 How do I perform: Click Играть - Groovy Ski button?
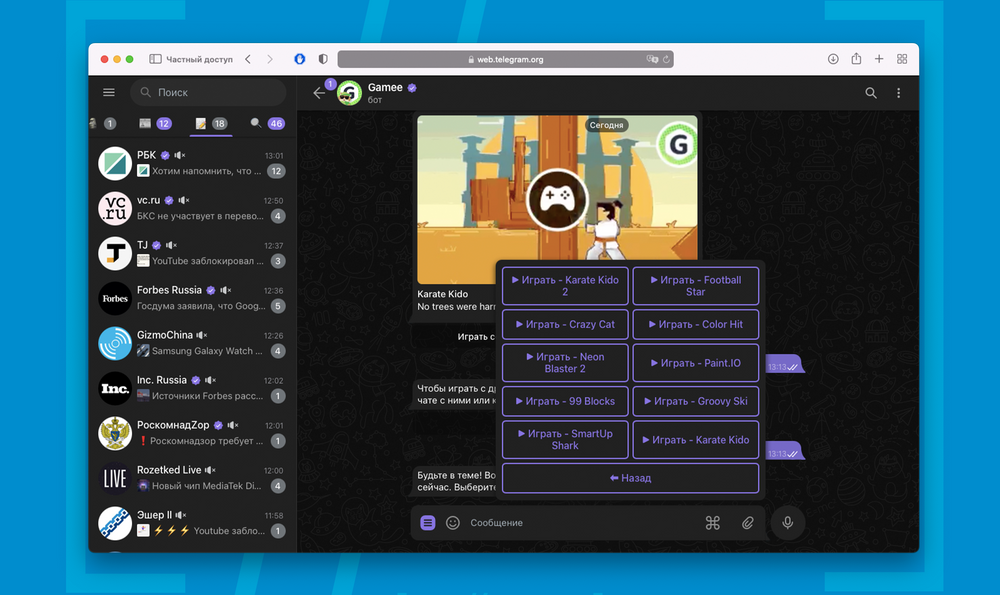[x=696, y=401]
